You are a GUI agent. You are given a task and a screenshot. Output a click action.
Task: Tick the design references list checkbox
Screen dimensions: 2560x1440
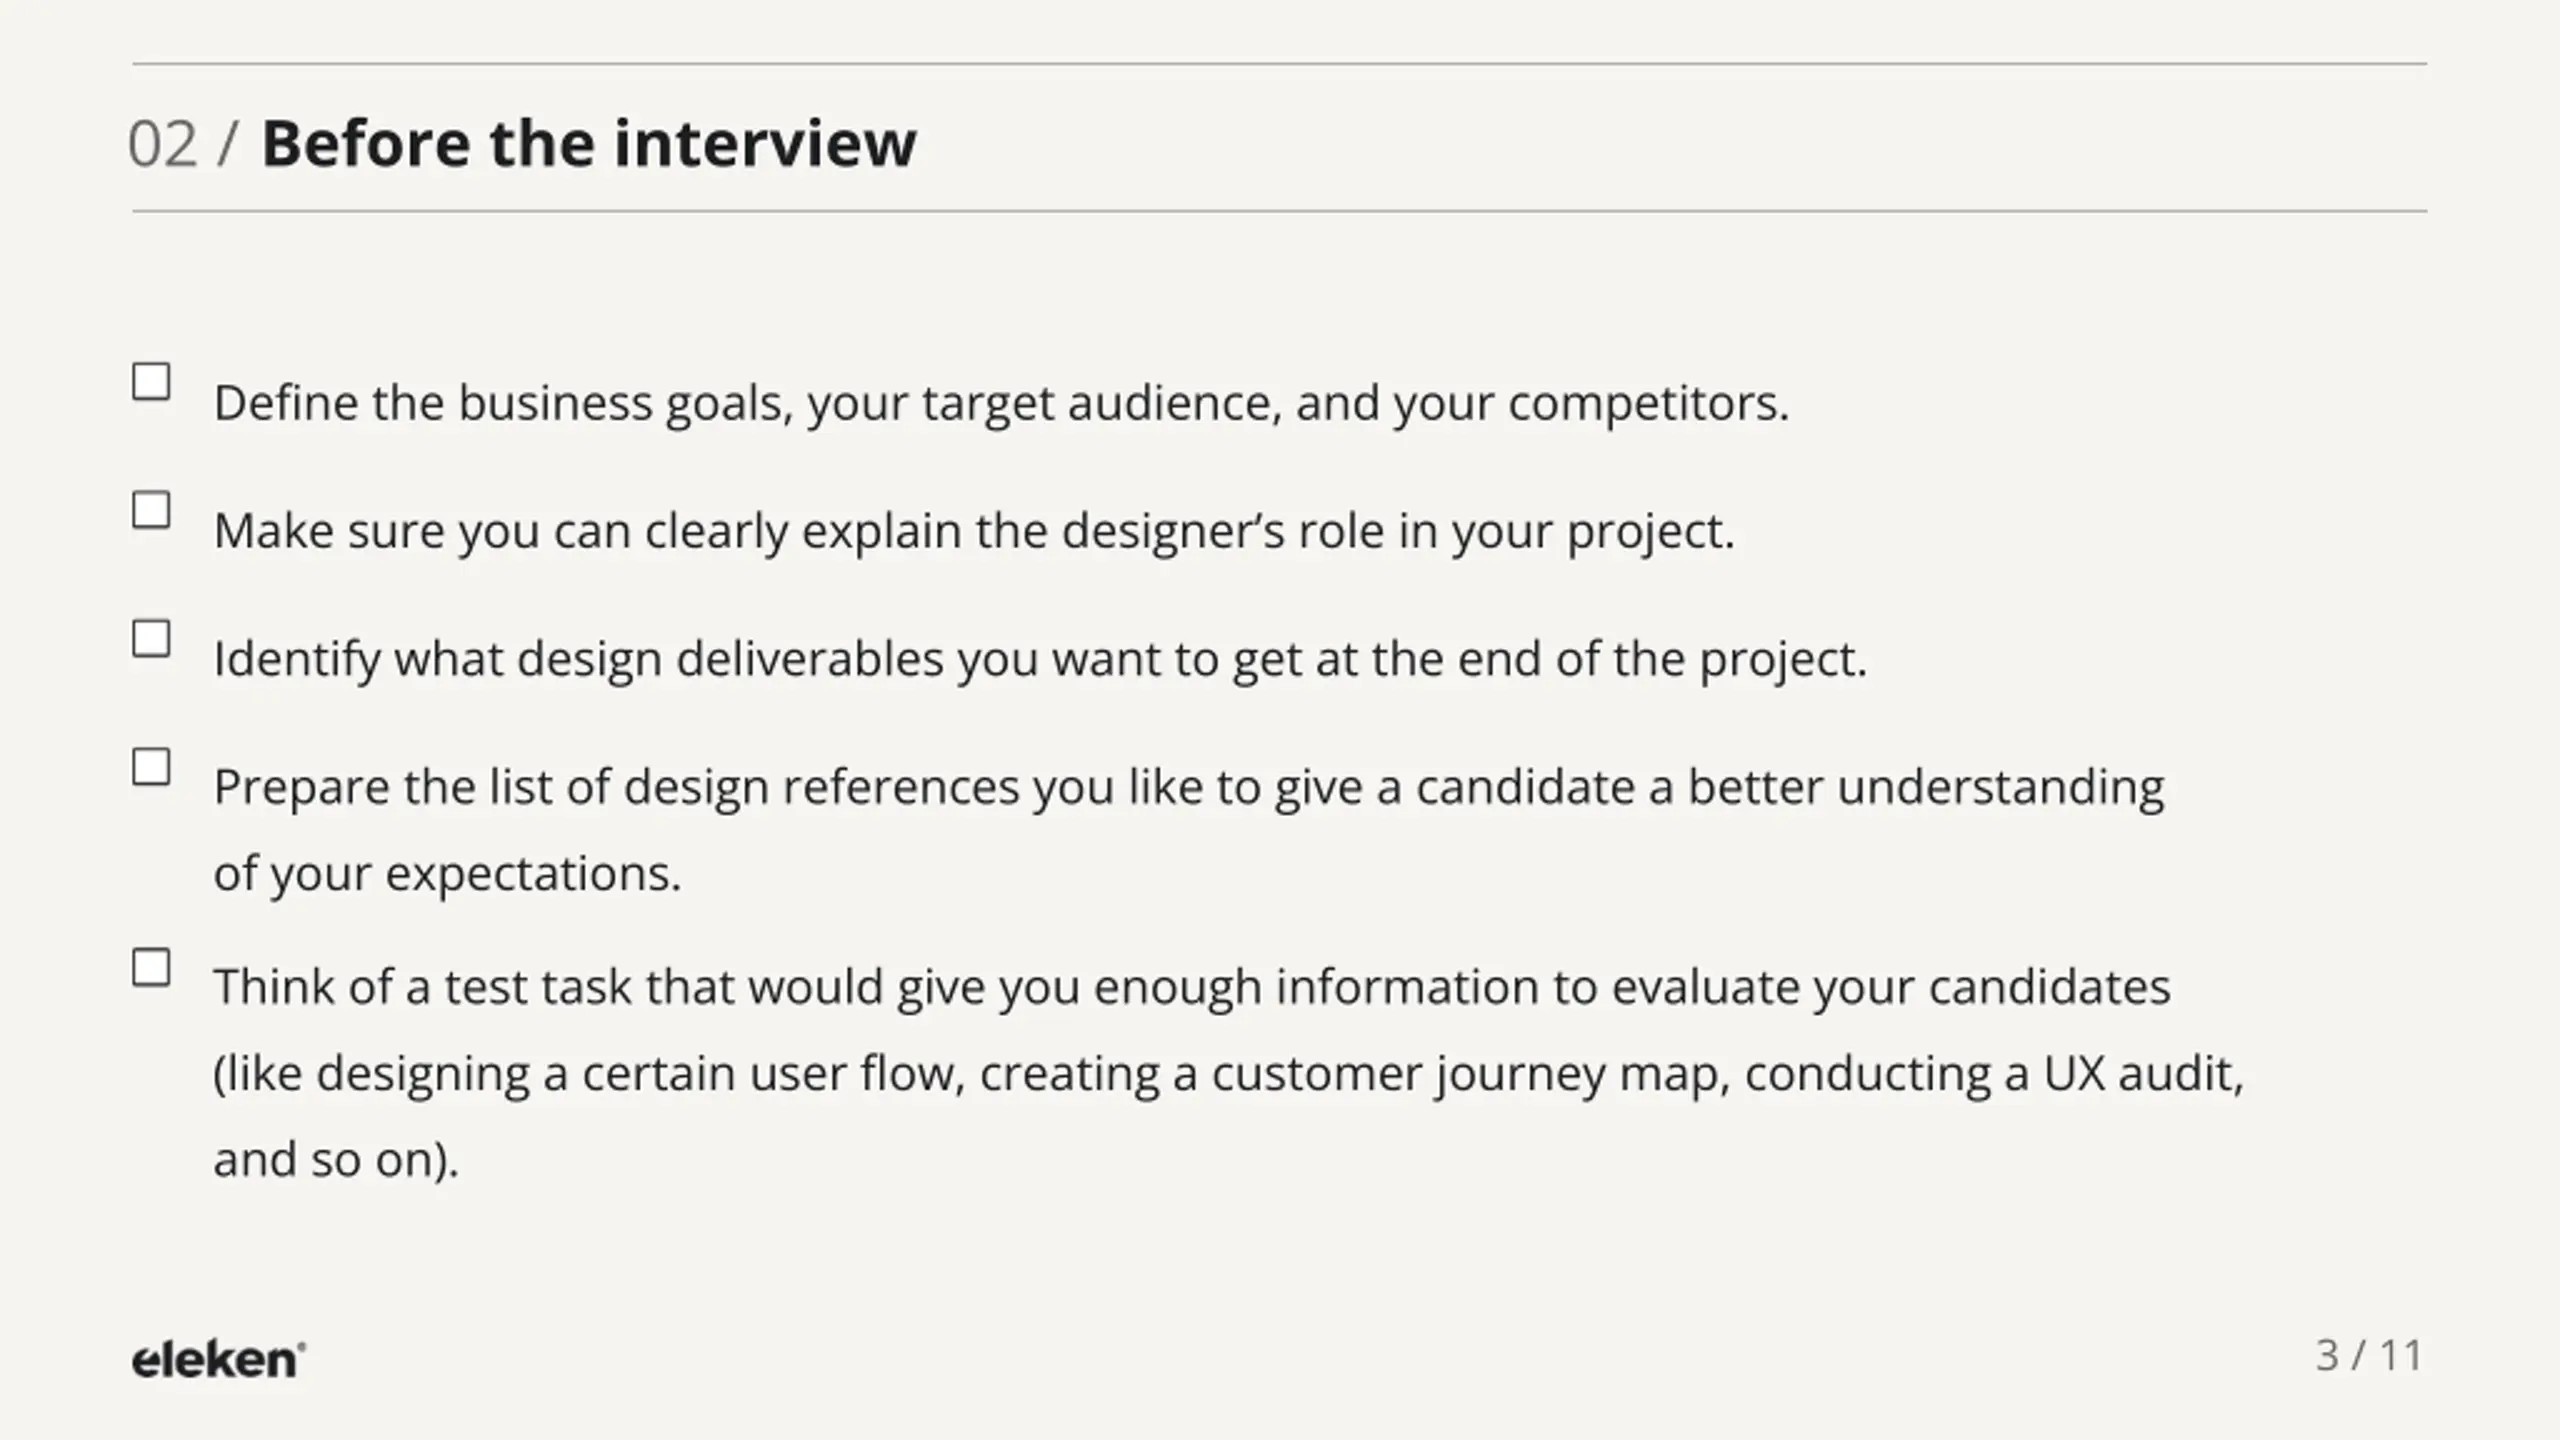(x=151, y=767)
